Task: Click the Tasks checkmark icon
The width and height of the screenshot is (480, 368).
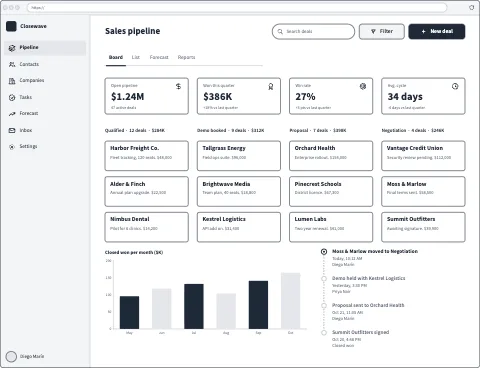Action: (12, 97)
